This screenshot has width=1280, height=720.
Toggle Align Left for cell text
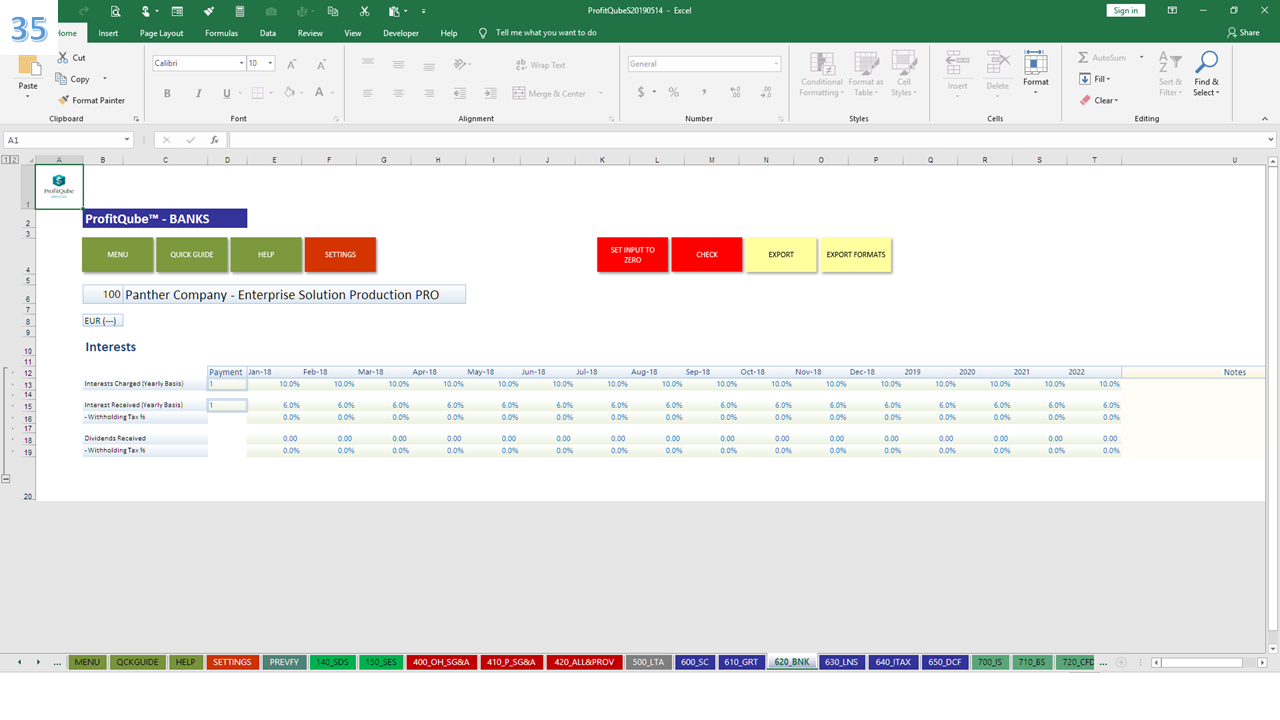[x=368, y=93]
